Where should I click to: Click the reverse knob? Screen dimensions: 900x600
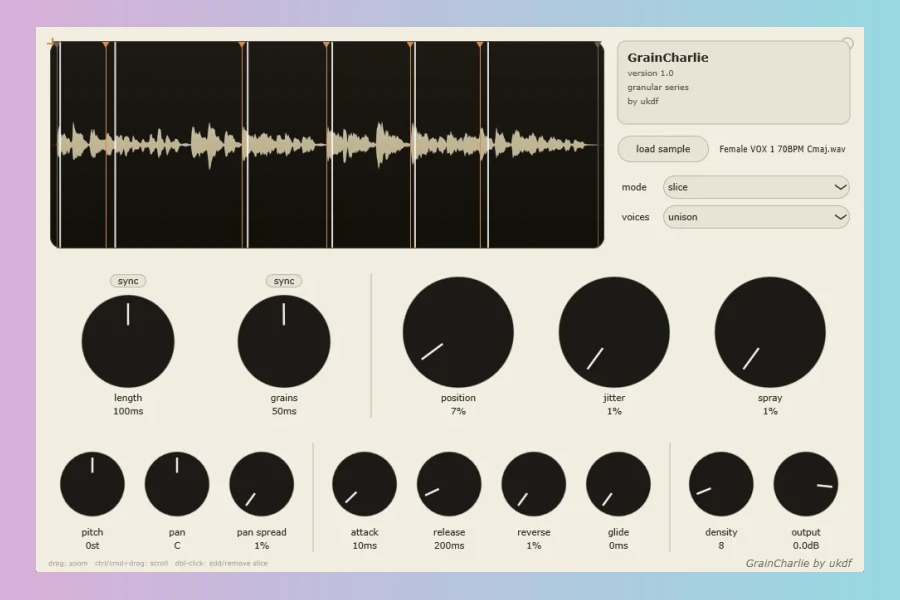tap(534, 484)
